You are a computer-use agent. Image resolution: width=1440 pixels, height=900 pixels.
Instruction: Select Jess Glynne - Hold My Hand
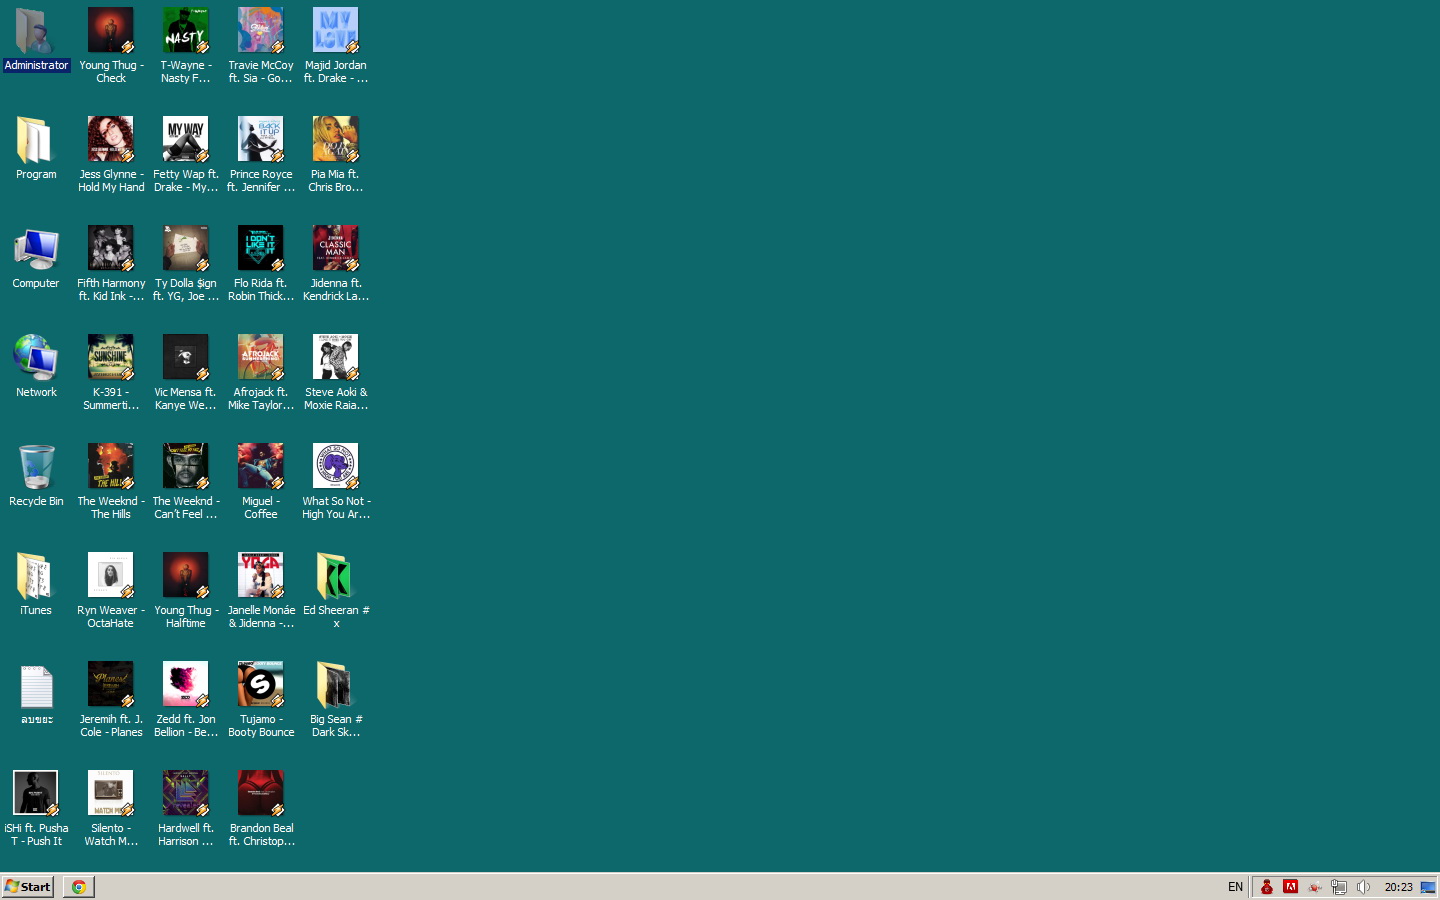[x=111, y=155]
